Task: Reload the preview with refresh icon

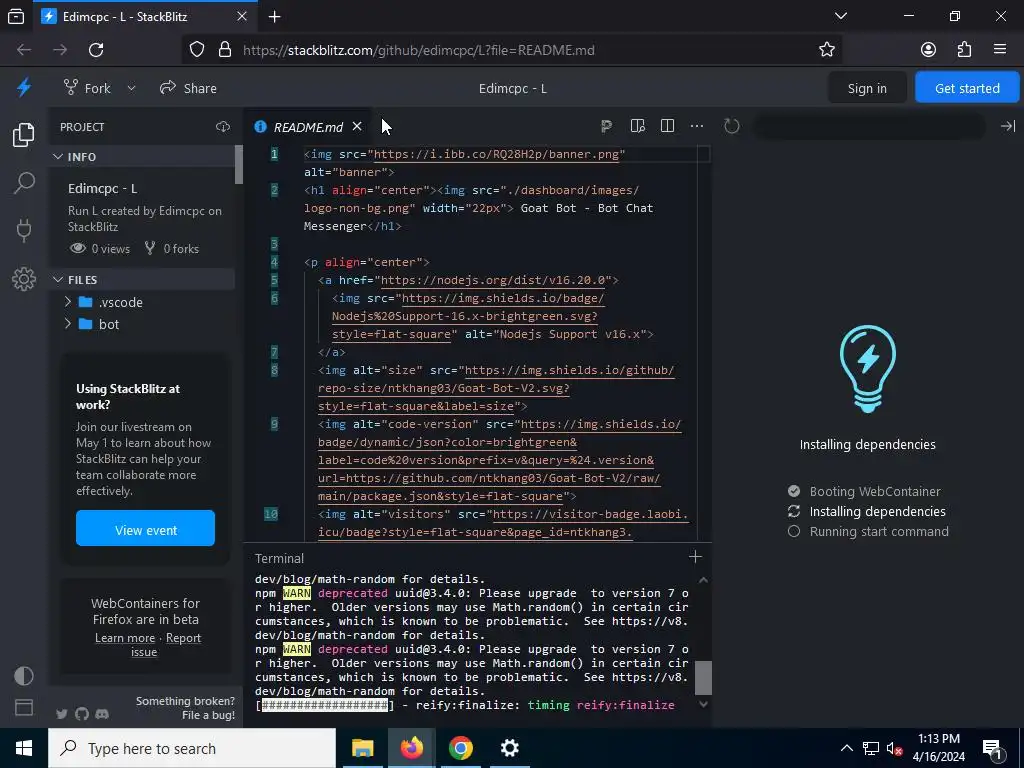Action: pos(731,126)
